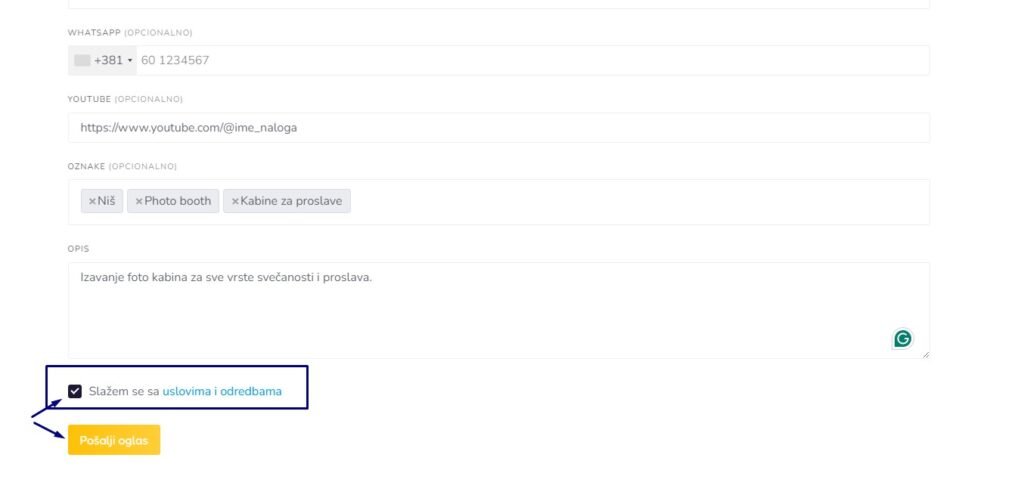Delete the Kabine za proslave tag
Screen dimensions: 1024x501
[235, 201]
